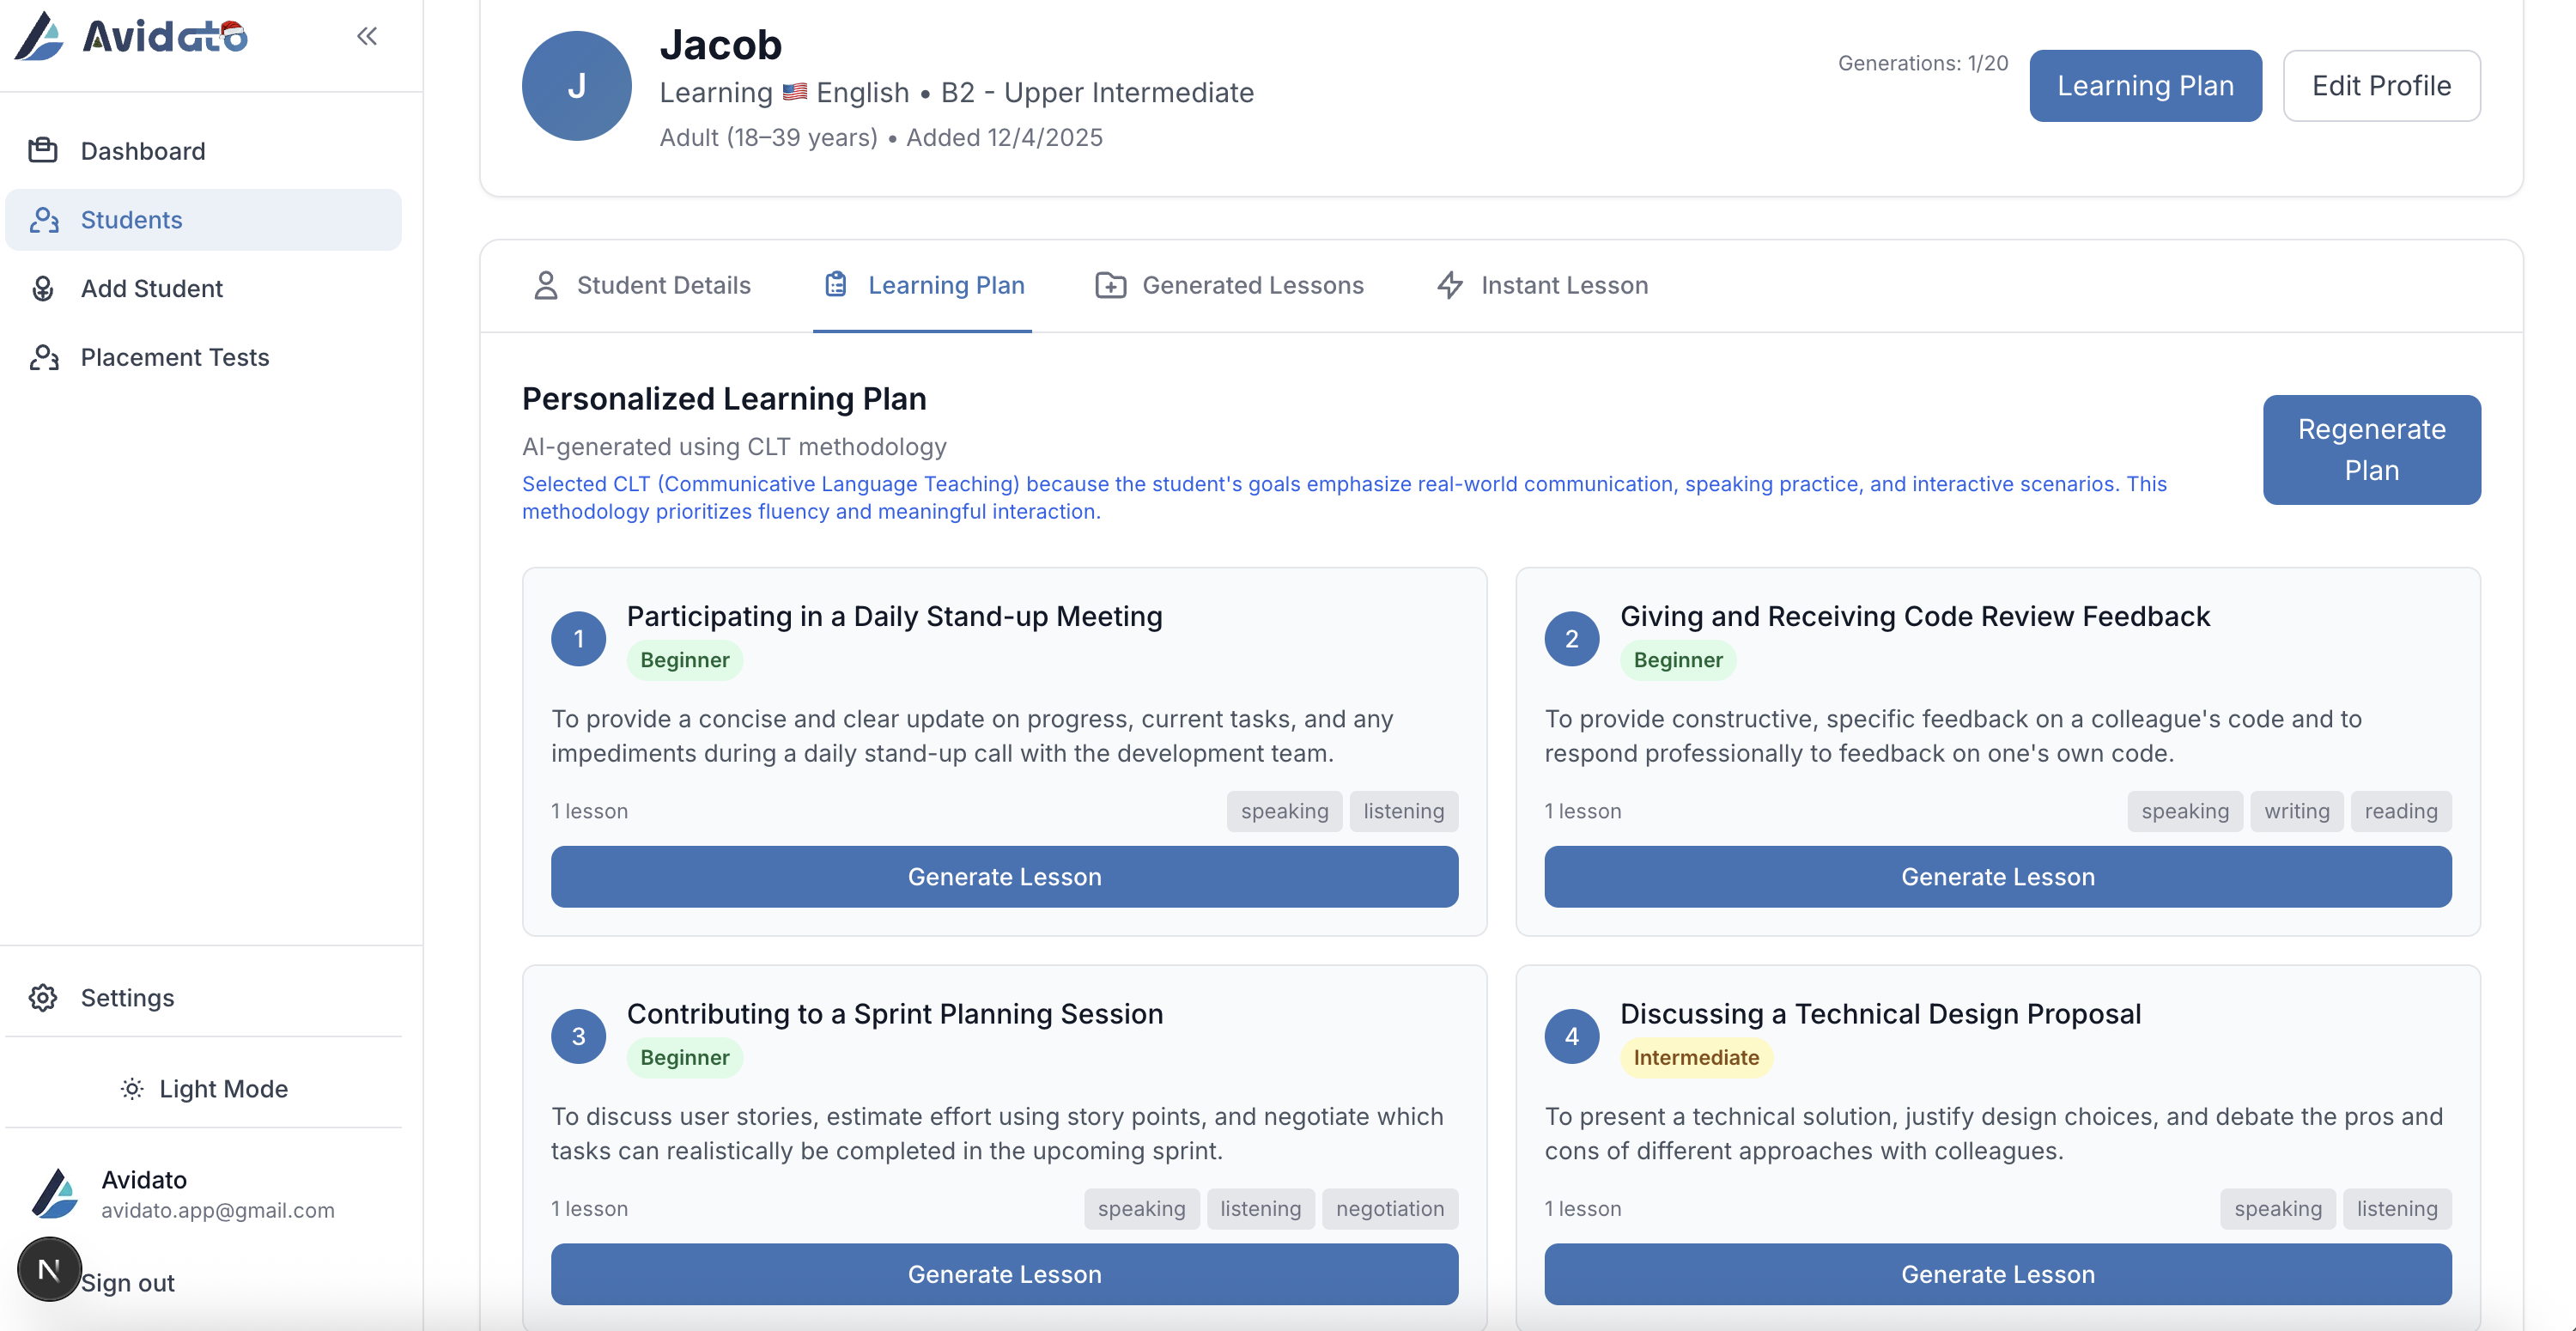
Task: Click the blue Learning Plan header button
Action: point(2145,86)
